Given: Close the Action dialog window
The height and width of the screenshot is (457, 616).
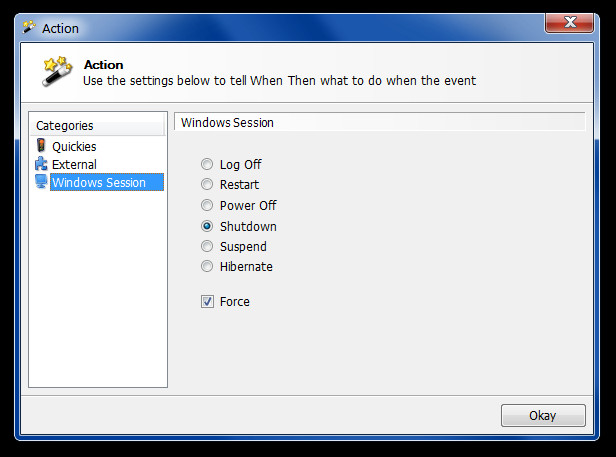Looking at the screenshot, I should tap(569, 22).
